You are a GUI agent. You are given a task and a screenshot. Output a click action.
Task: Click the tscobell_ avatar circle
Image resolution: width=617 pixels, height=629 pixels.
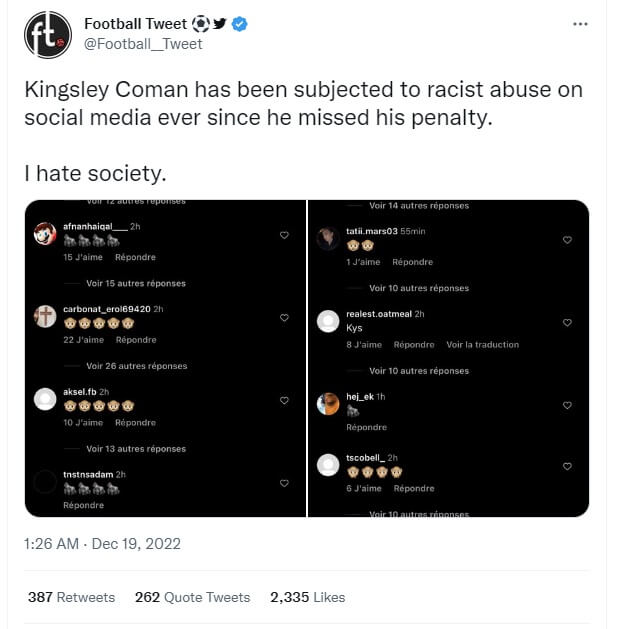click(x=328, y=465)
